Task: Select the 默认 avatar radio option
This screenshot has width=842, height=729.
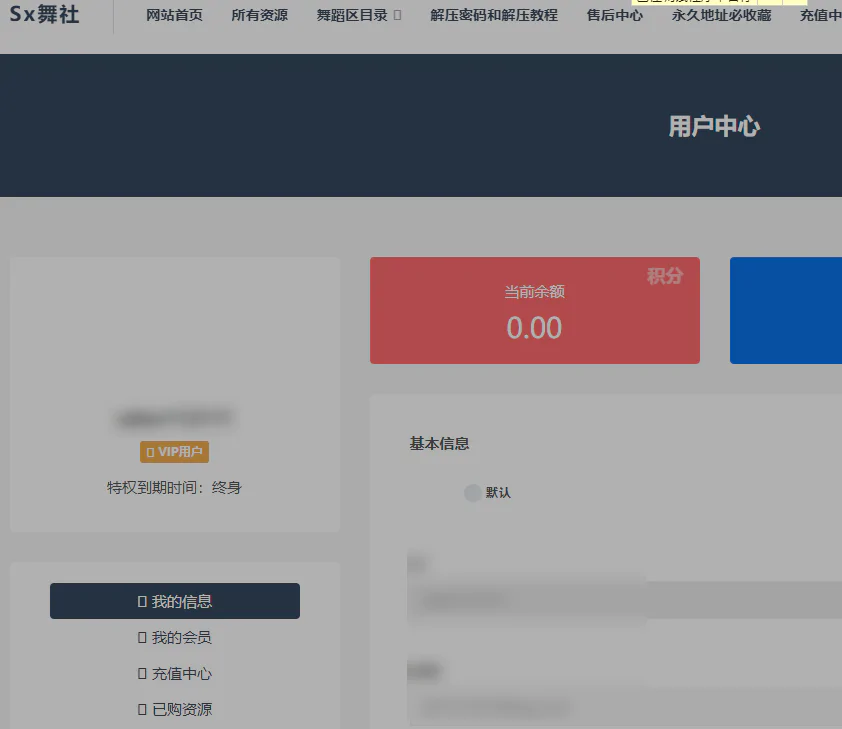Action: tap(473, 493)
